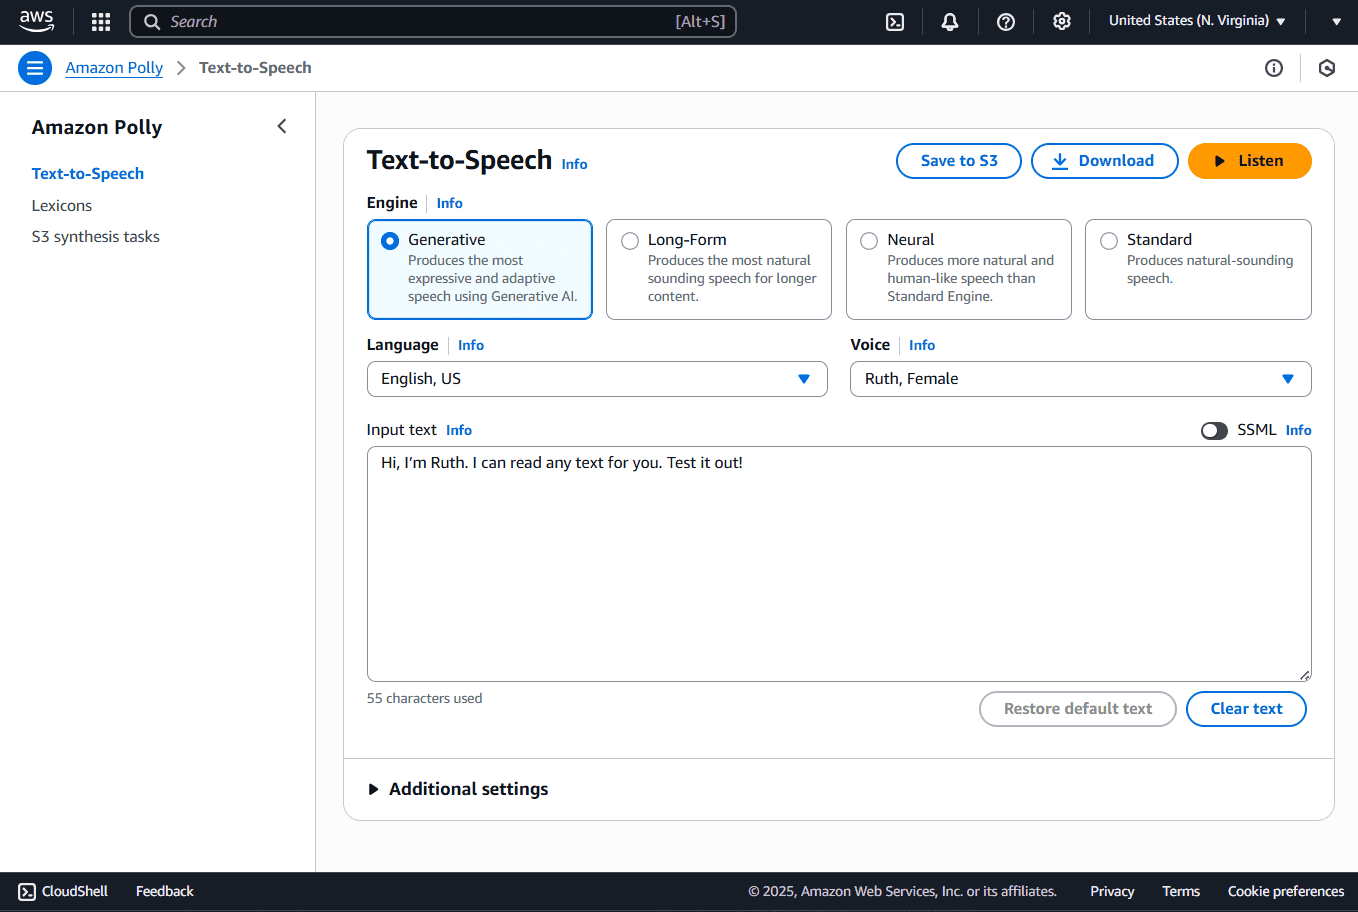This screenshot has height=912, width=1358.
Task: Select the Neural engine option
Action: [959, 269]
